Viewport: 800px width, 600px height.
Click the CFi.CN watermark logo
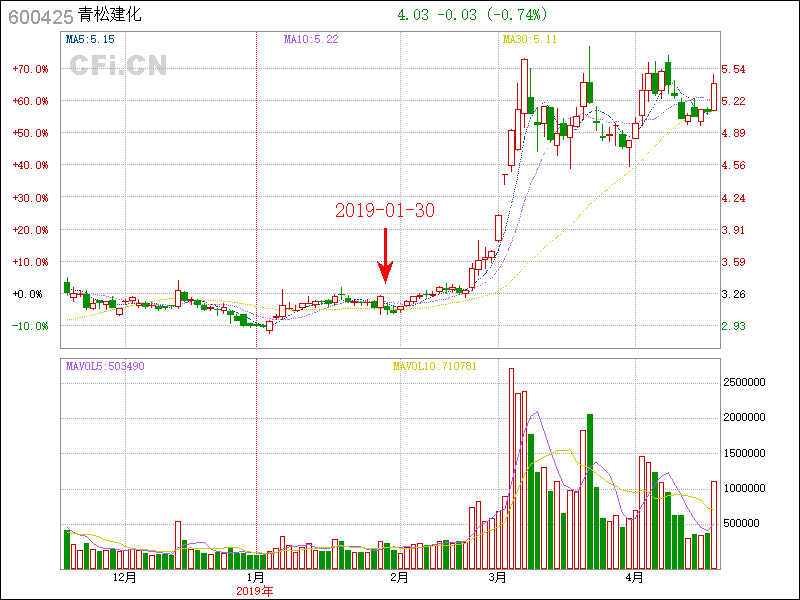(x=117, y=66)
